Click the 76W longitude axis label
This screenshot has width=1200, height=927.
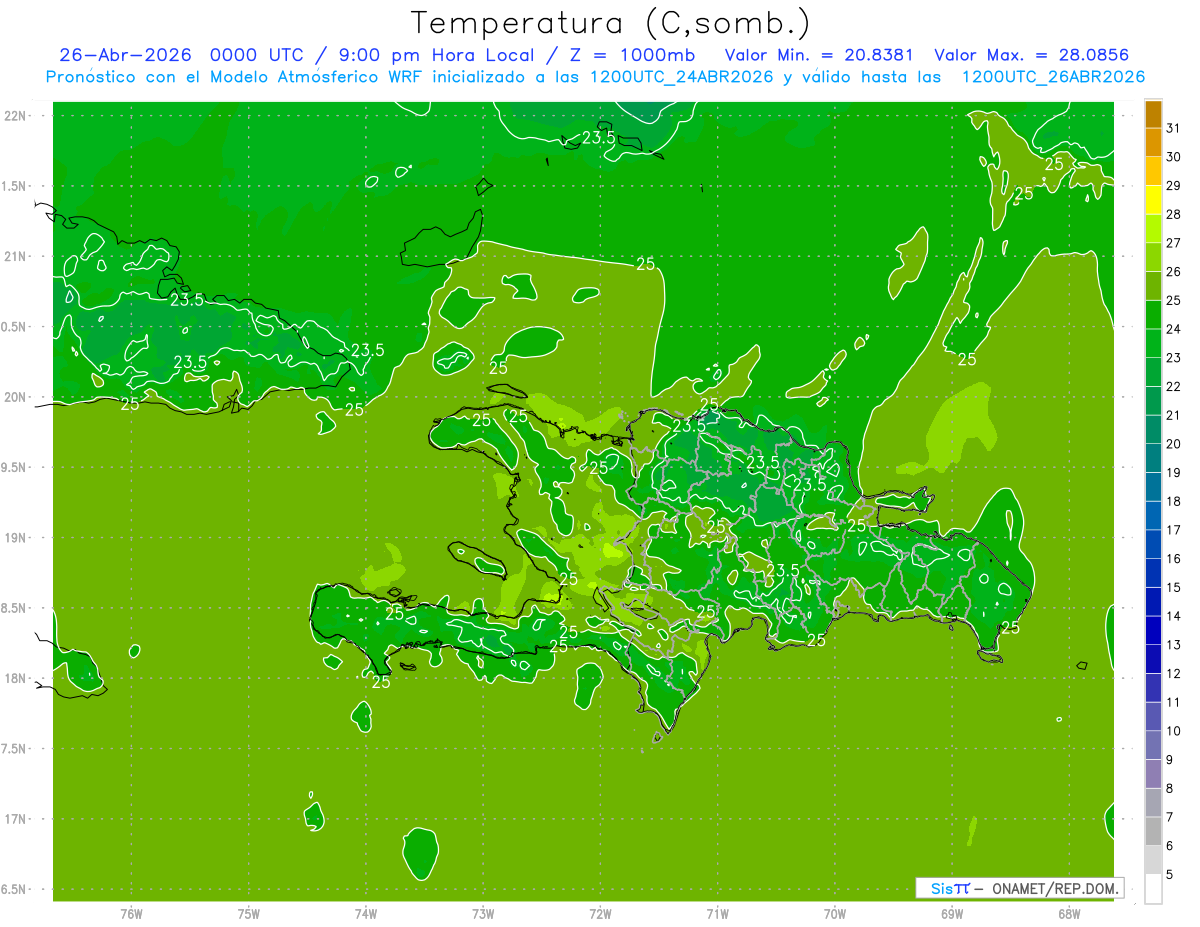coord(131,914)
